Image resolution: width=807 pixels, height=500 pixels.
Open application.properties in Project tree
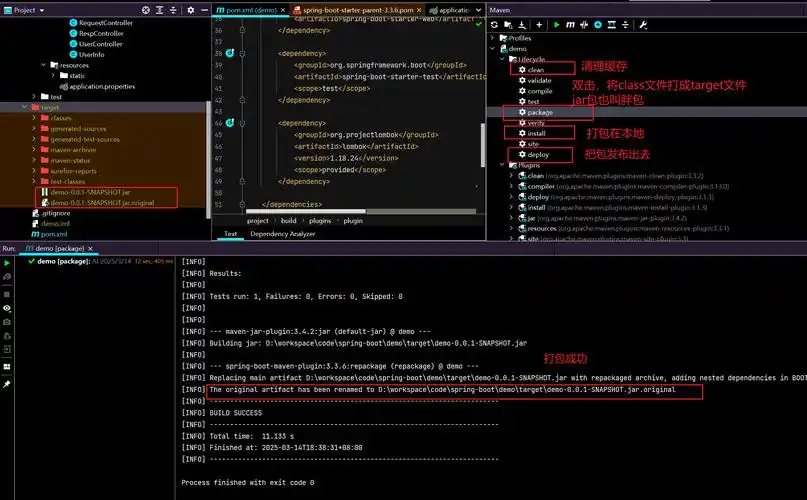tap(102, 86)
